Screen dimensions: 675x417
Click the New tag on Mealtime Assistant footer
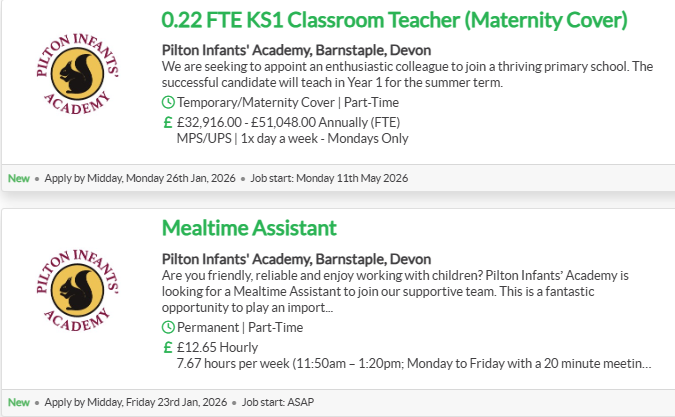19,403
